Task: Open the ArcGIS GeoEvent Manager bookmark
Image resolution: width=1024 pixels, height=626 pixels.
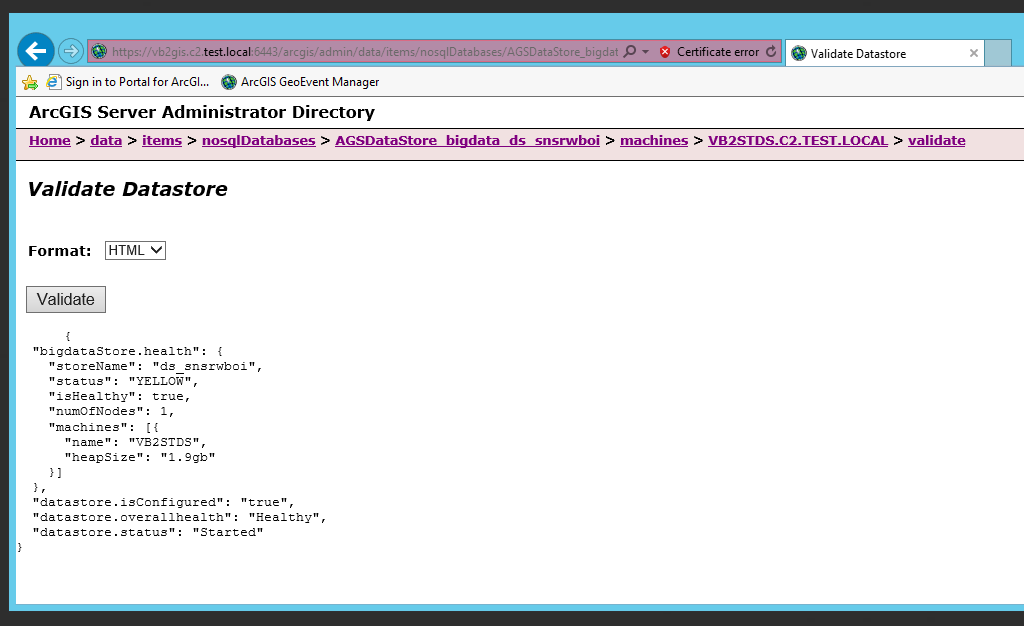Action: tap(300, 82)
